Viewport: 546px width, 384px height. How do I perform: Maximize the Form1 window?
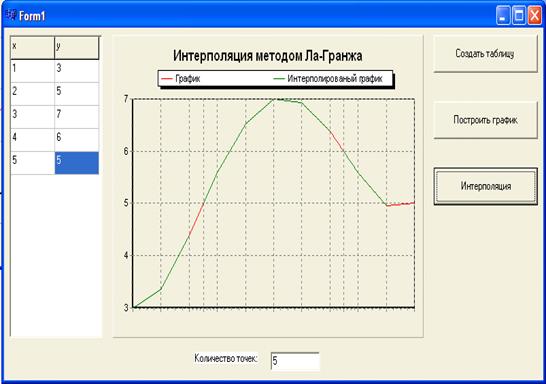pyautogui.click(x=519, y=16)
